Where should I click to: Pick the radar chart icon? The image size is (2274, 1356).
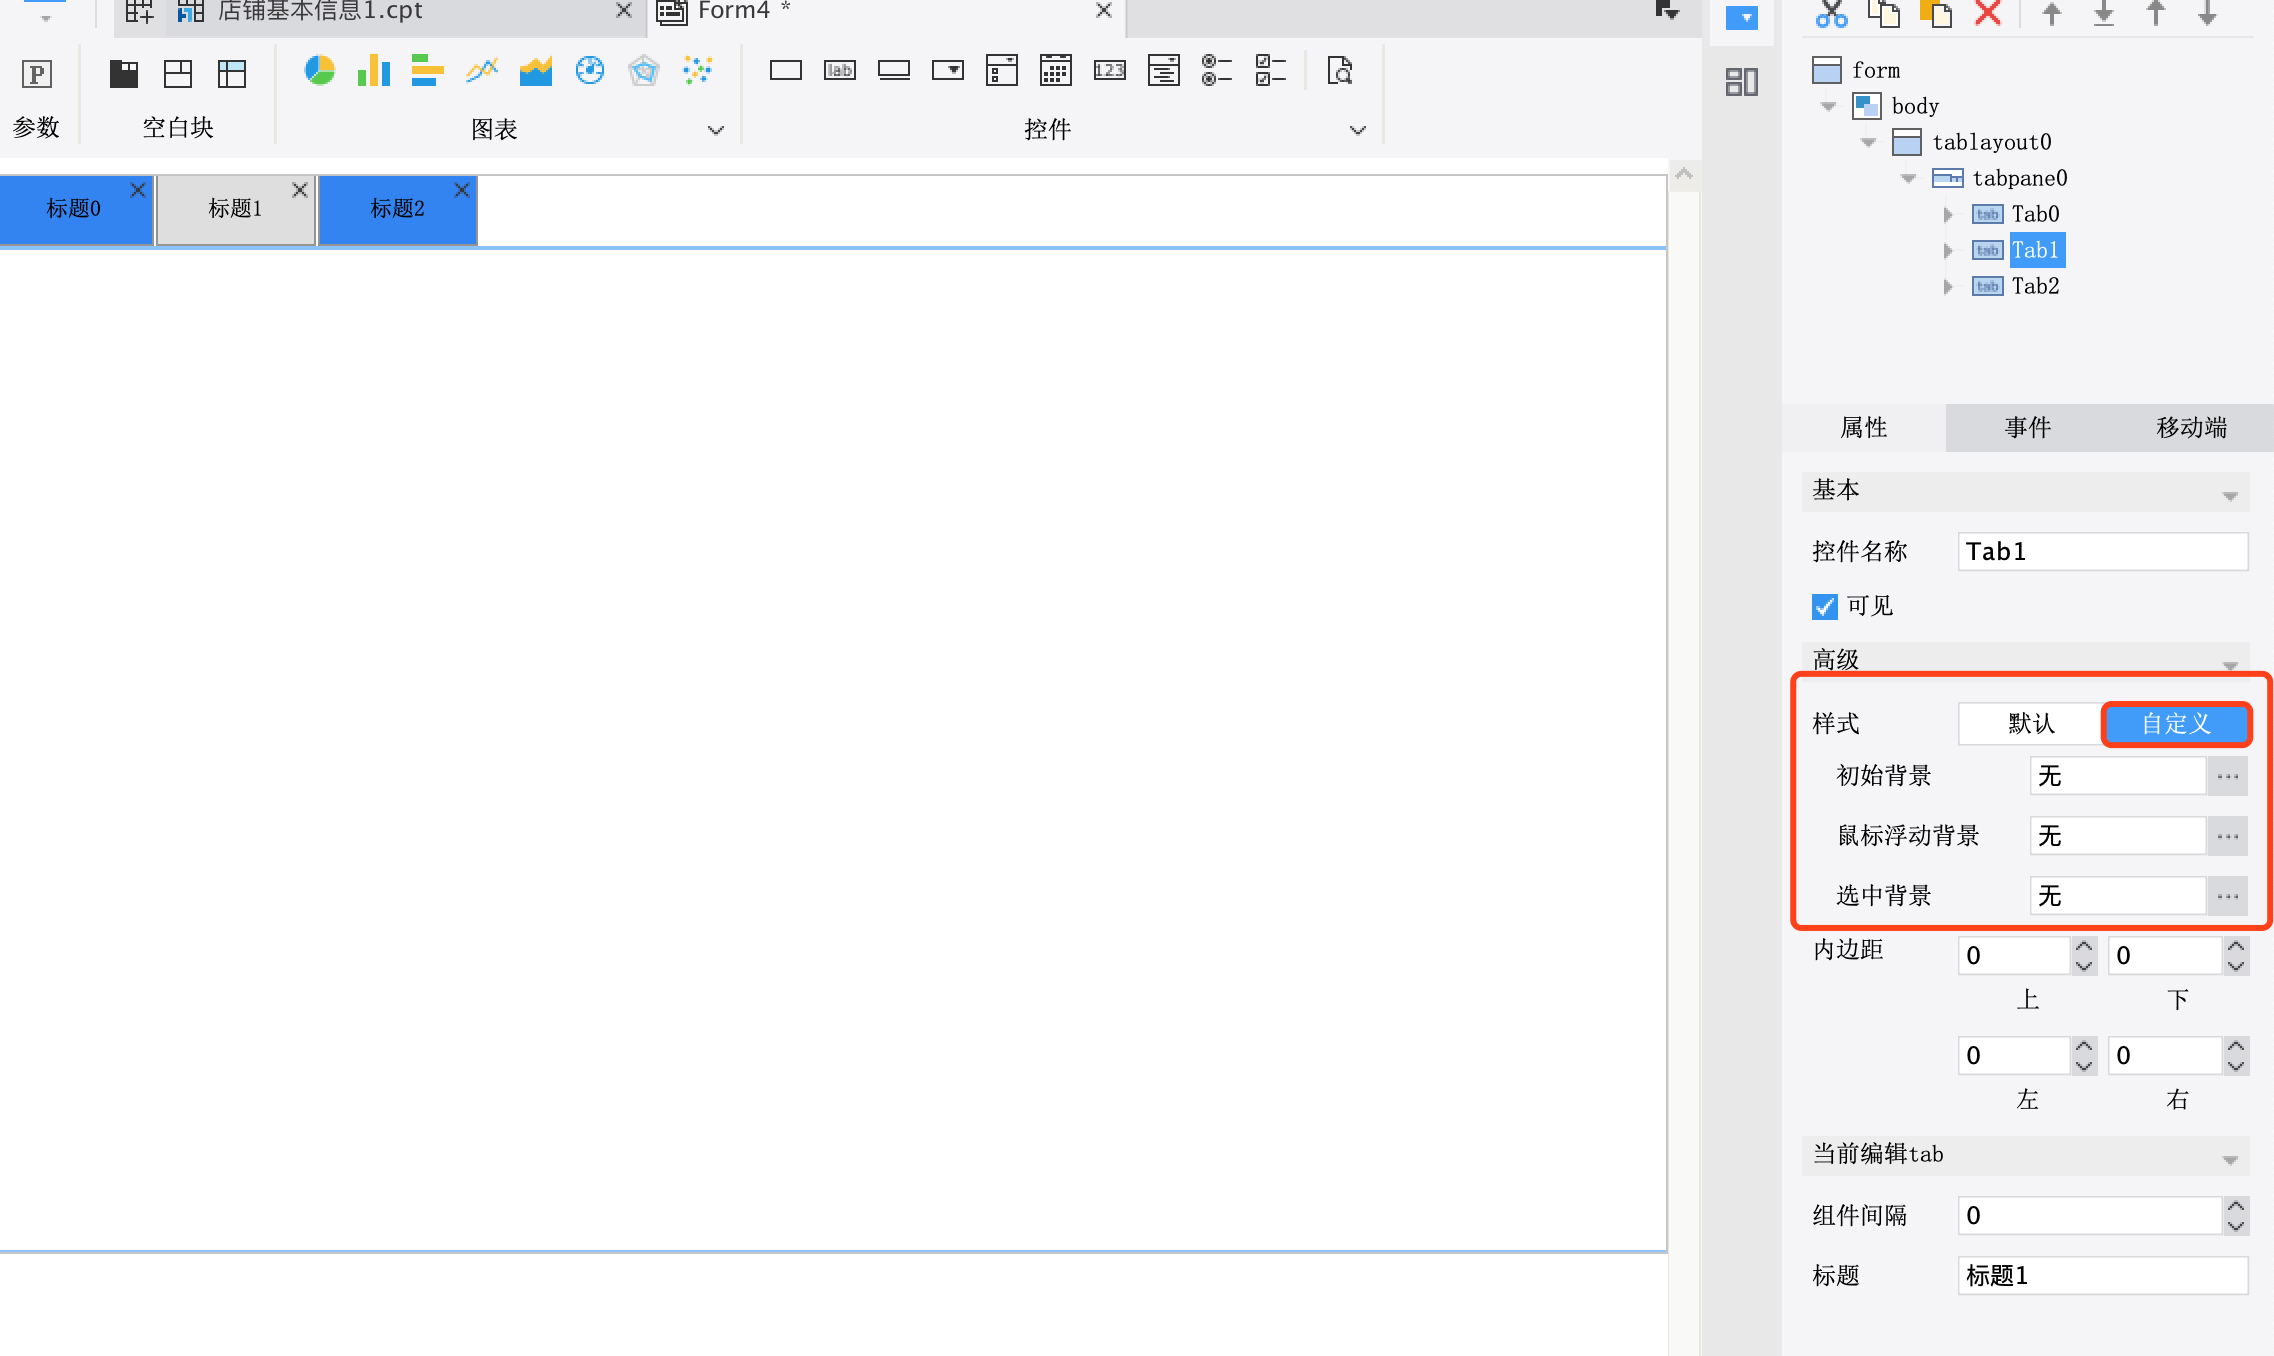(x=644, y=71)
